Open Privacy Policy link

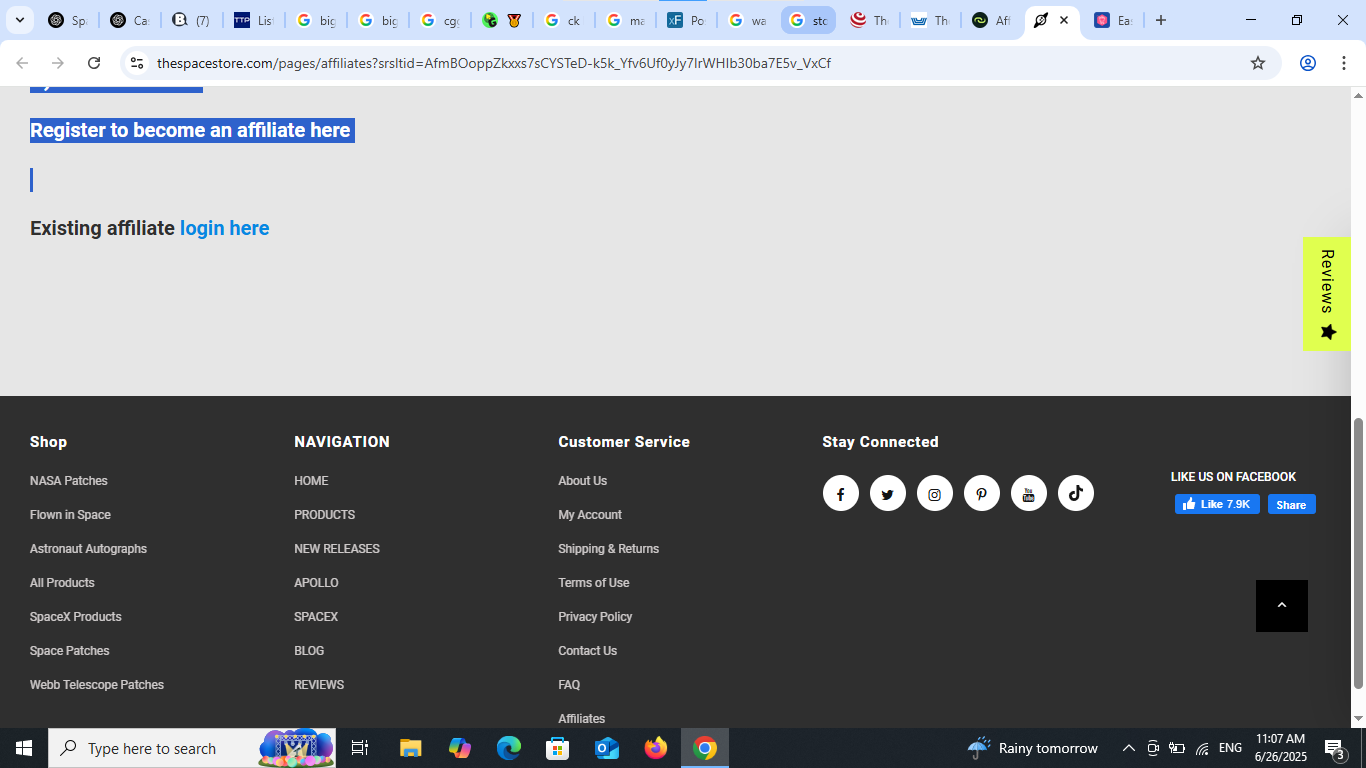(x=595, y=617)
